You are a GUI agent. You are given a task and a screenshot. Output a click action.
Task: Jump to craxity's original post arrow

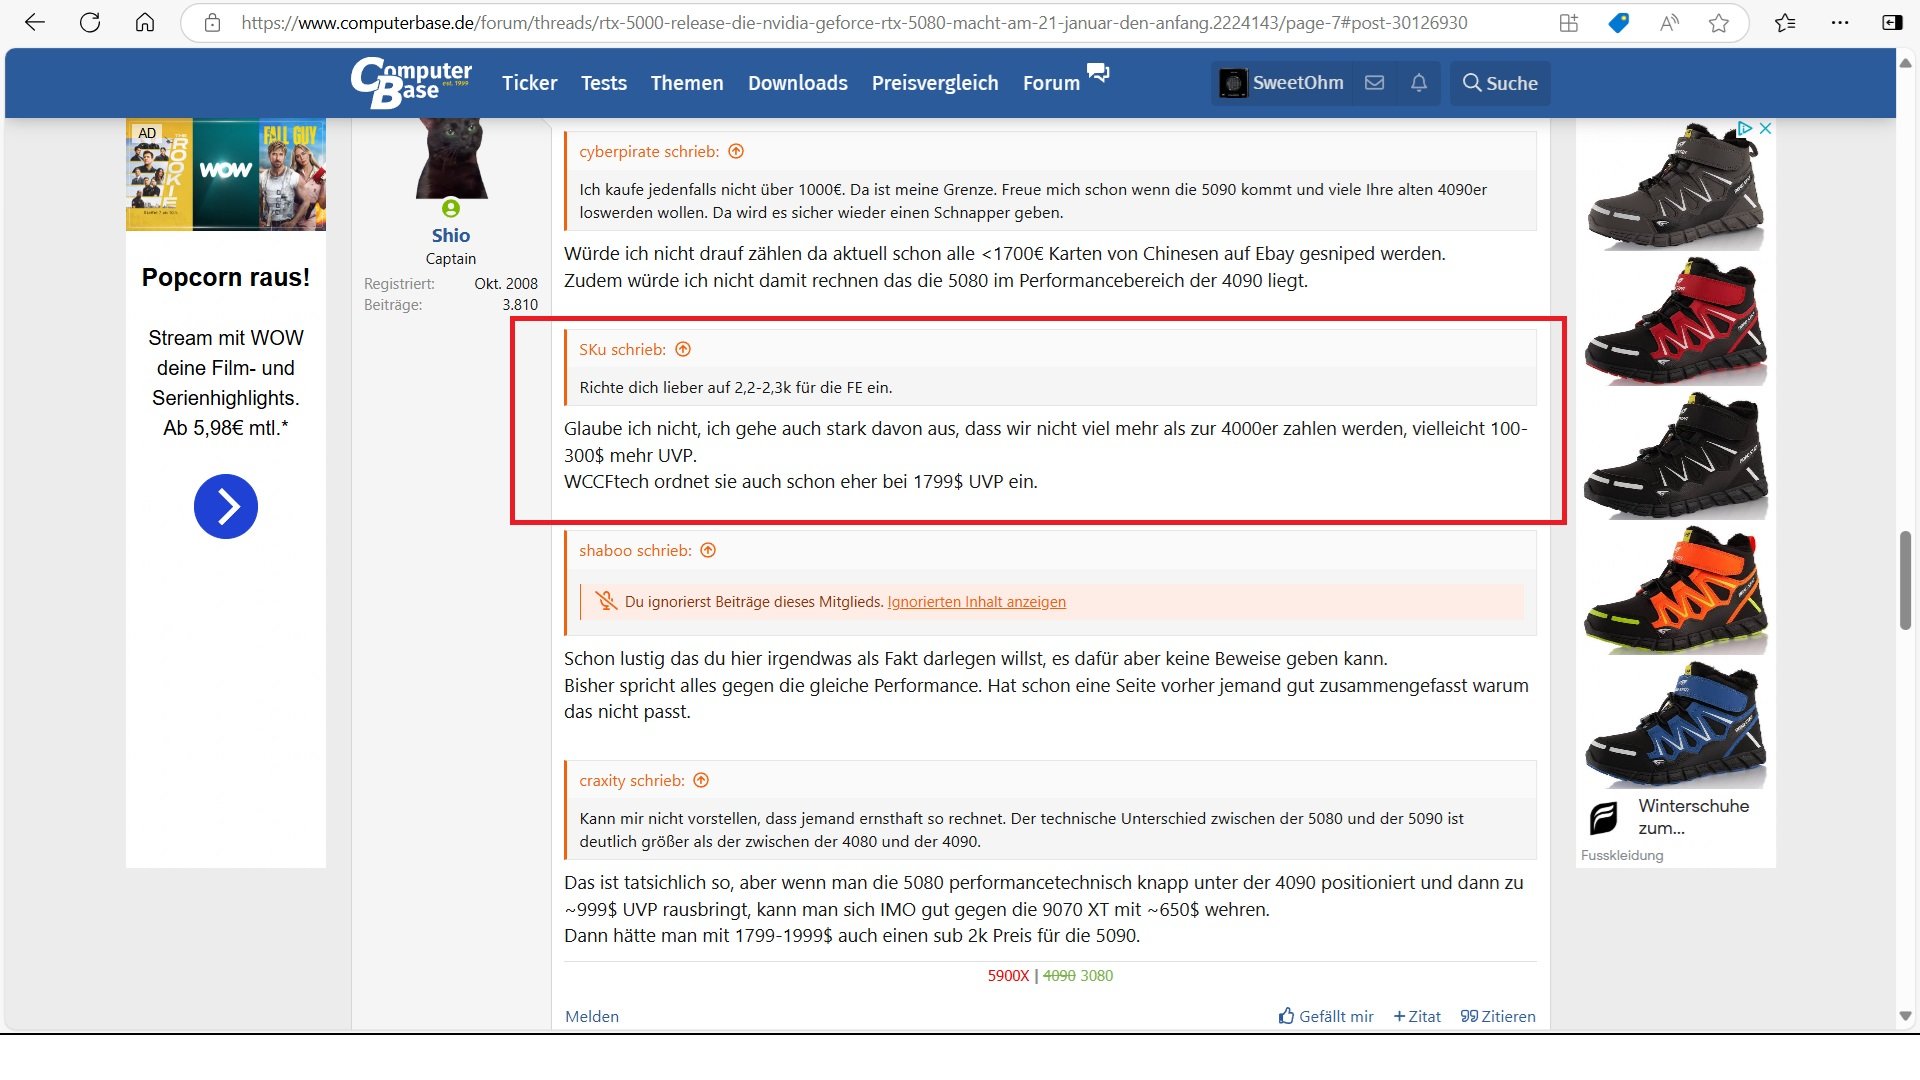[x=701, y=780]
